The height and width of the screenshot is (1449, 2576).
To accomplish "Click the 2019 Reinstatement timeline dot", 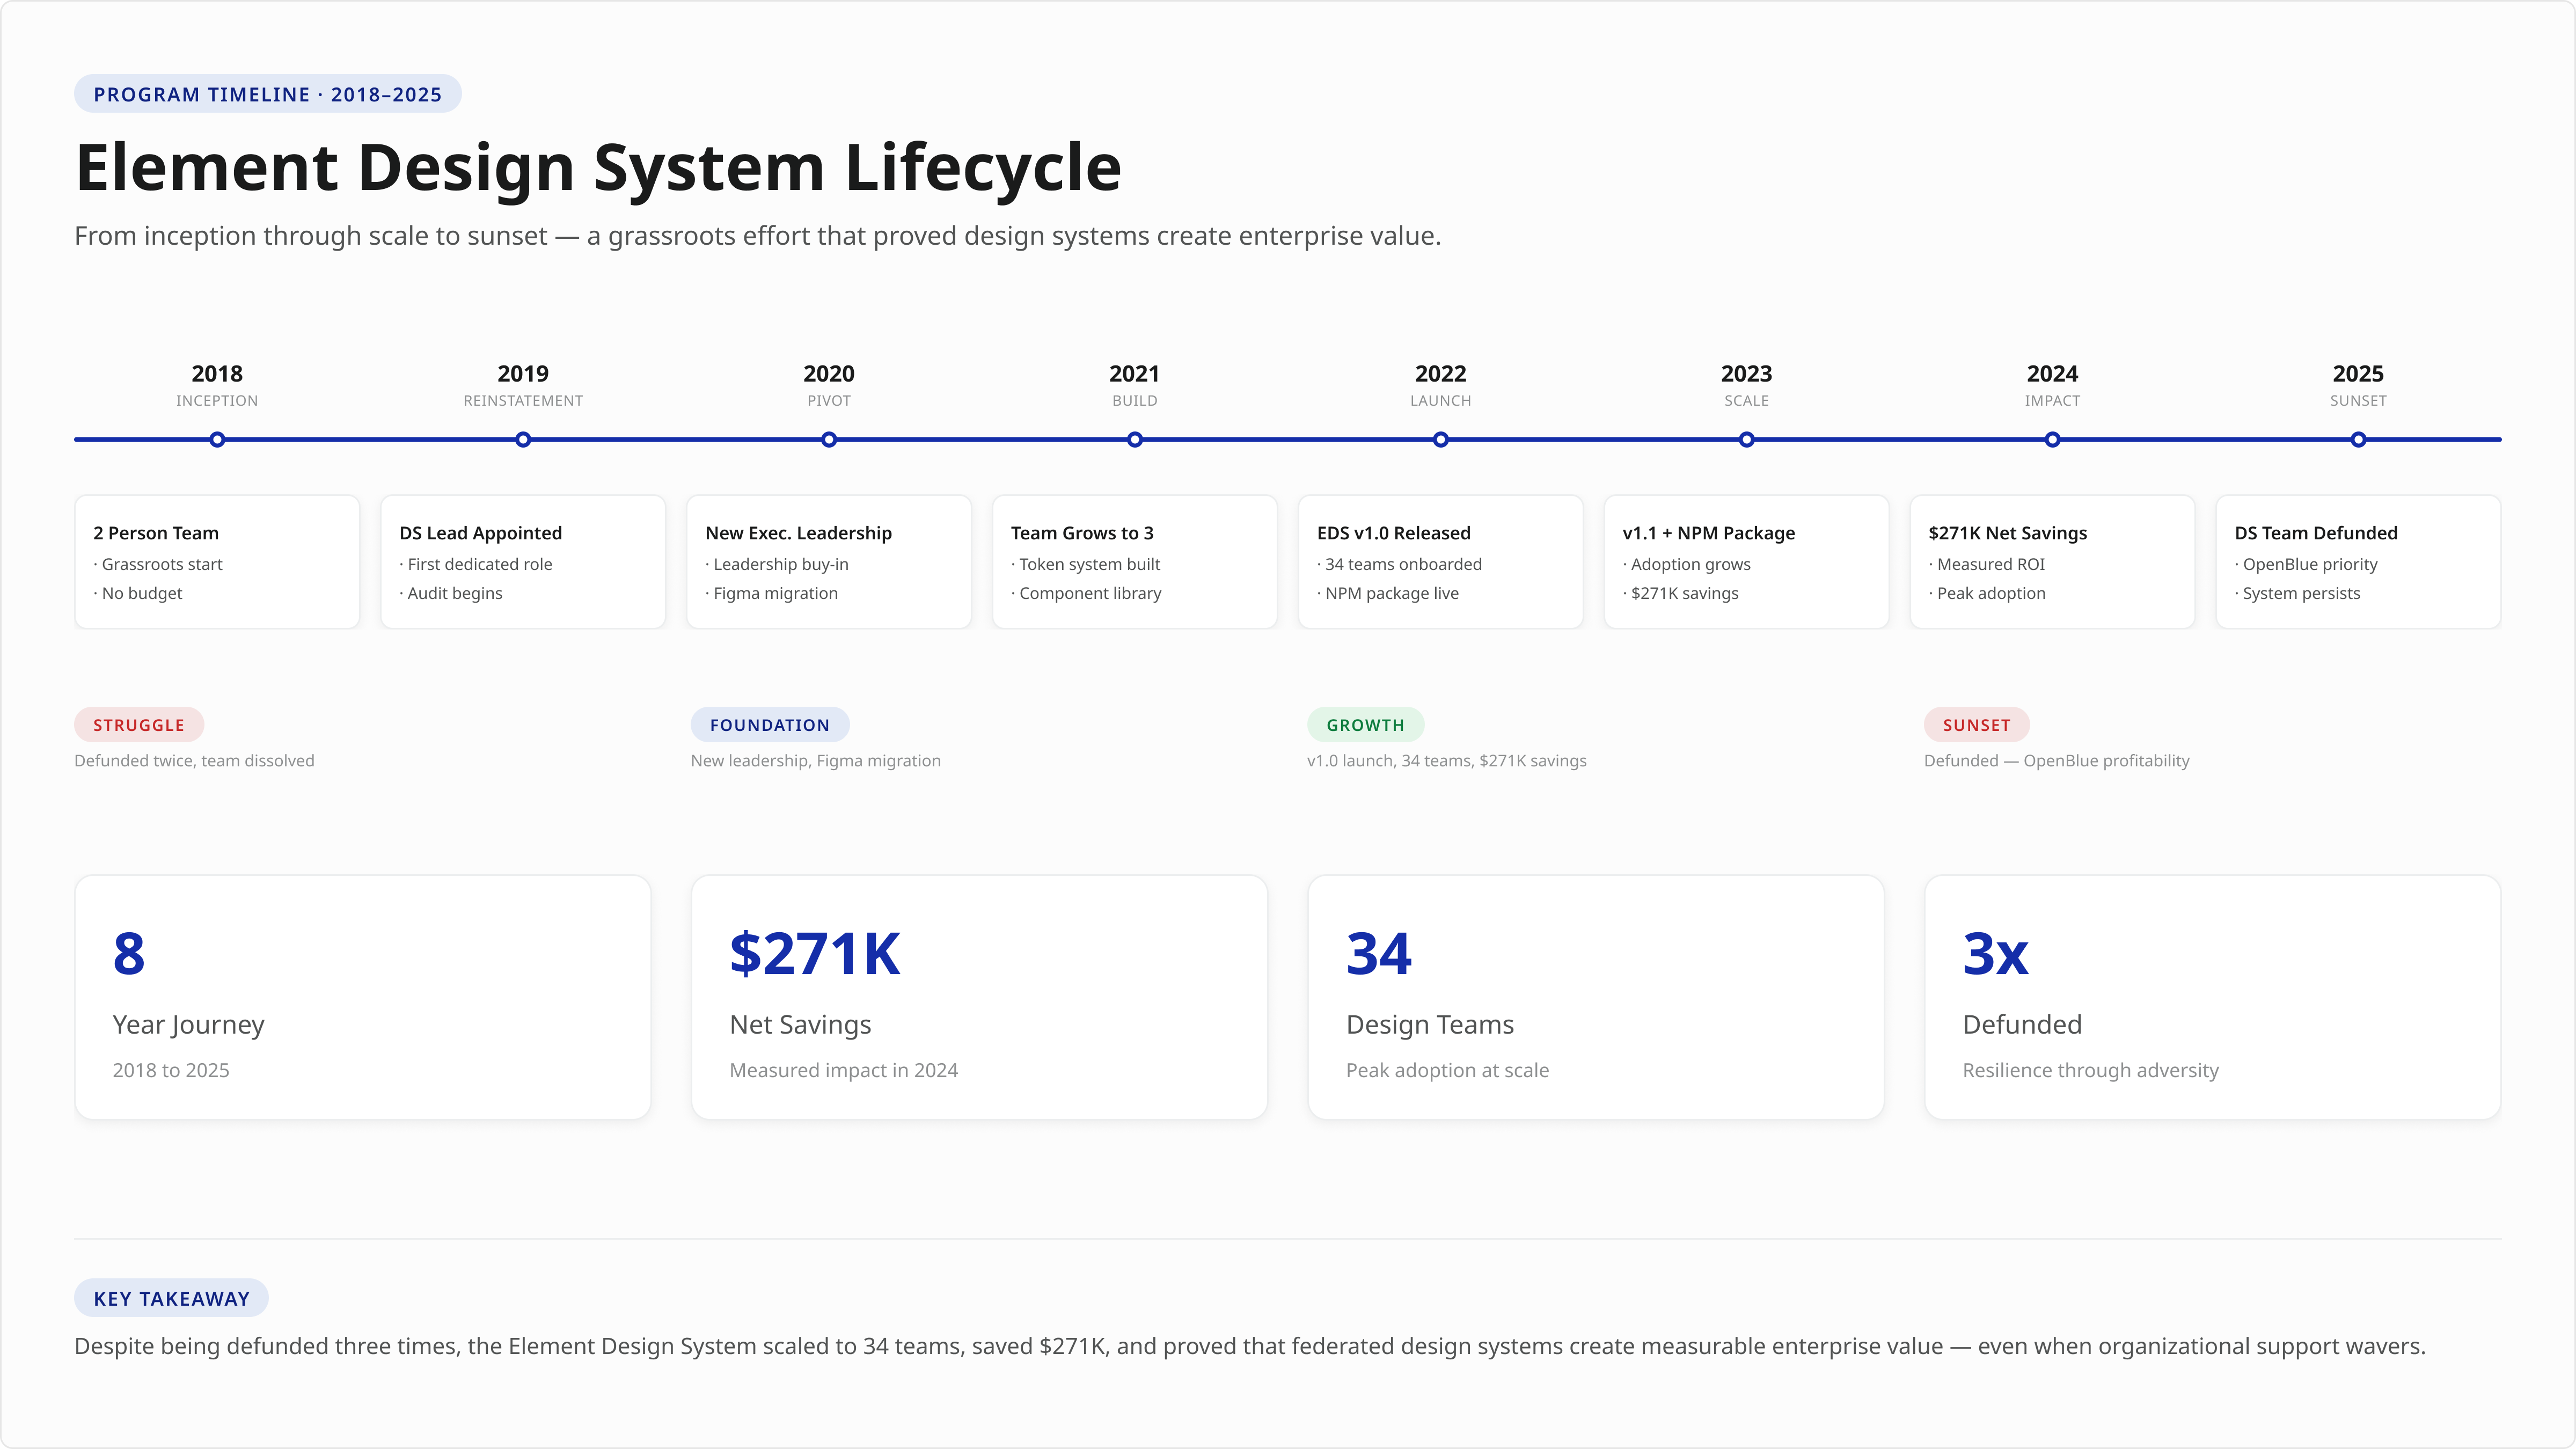I will point(523,439).
